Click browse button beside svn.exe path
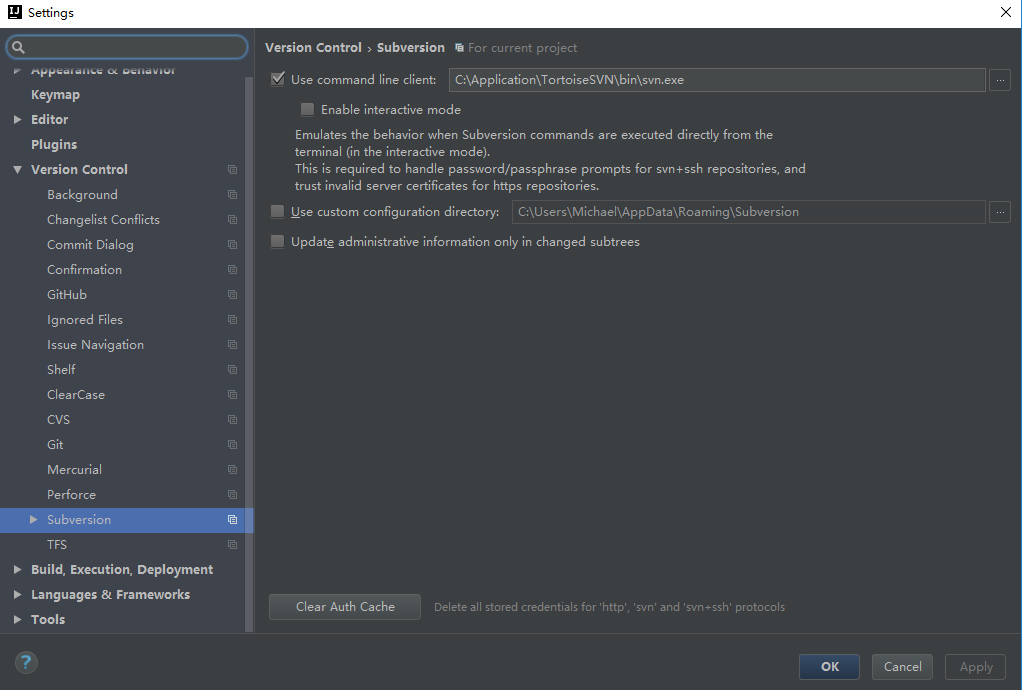The width and height of the screenshot is (1022, 690). [999, 80]
